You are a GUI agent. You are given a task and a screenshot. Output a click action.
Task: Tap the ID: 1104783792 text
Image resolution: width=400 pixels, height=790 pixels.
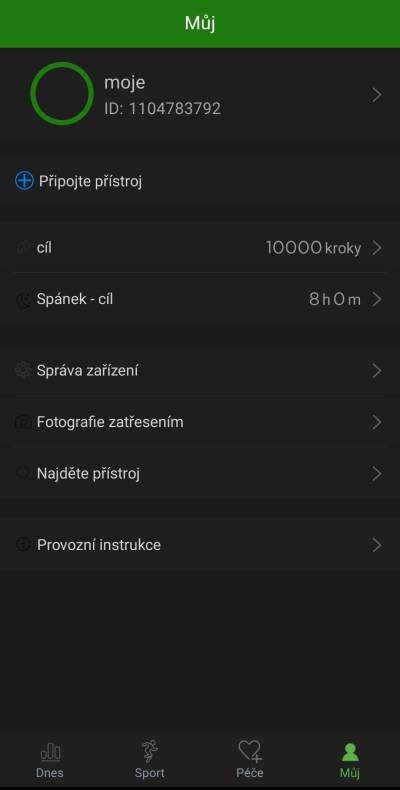point(162,109)
